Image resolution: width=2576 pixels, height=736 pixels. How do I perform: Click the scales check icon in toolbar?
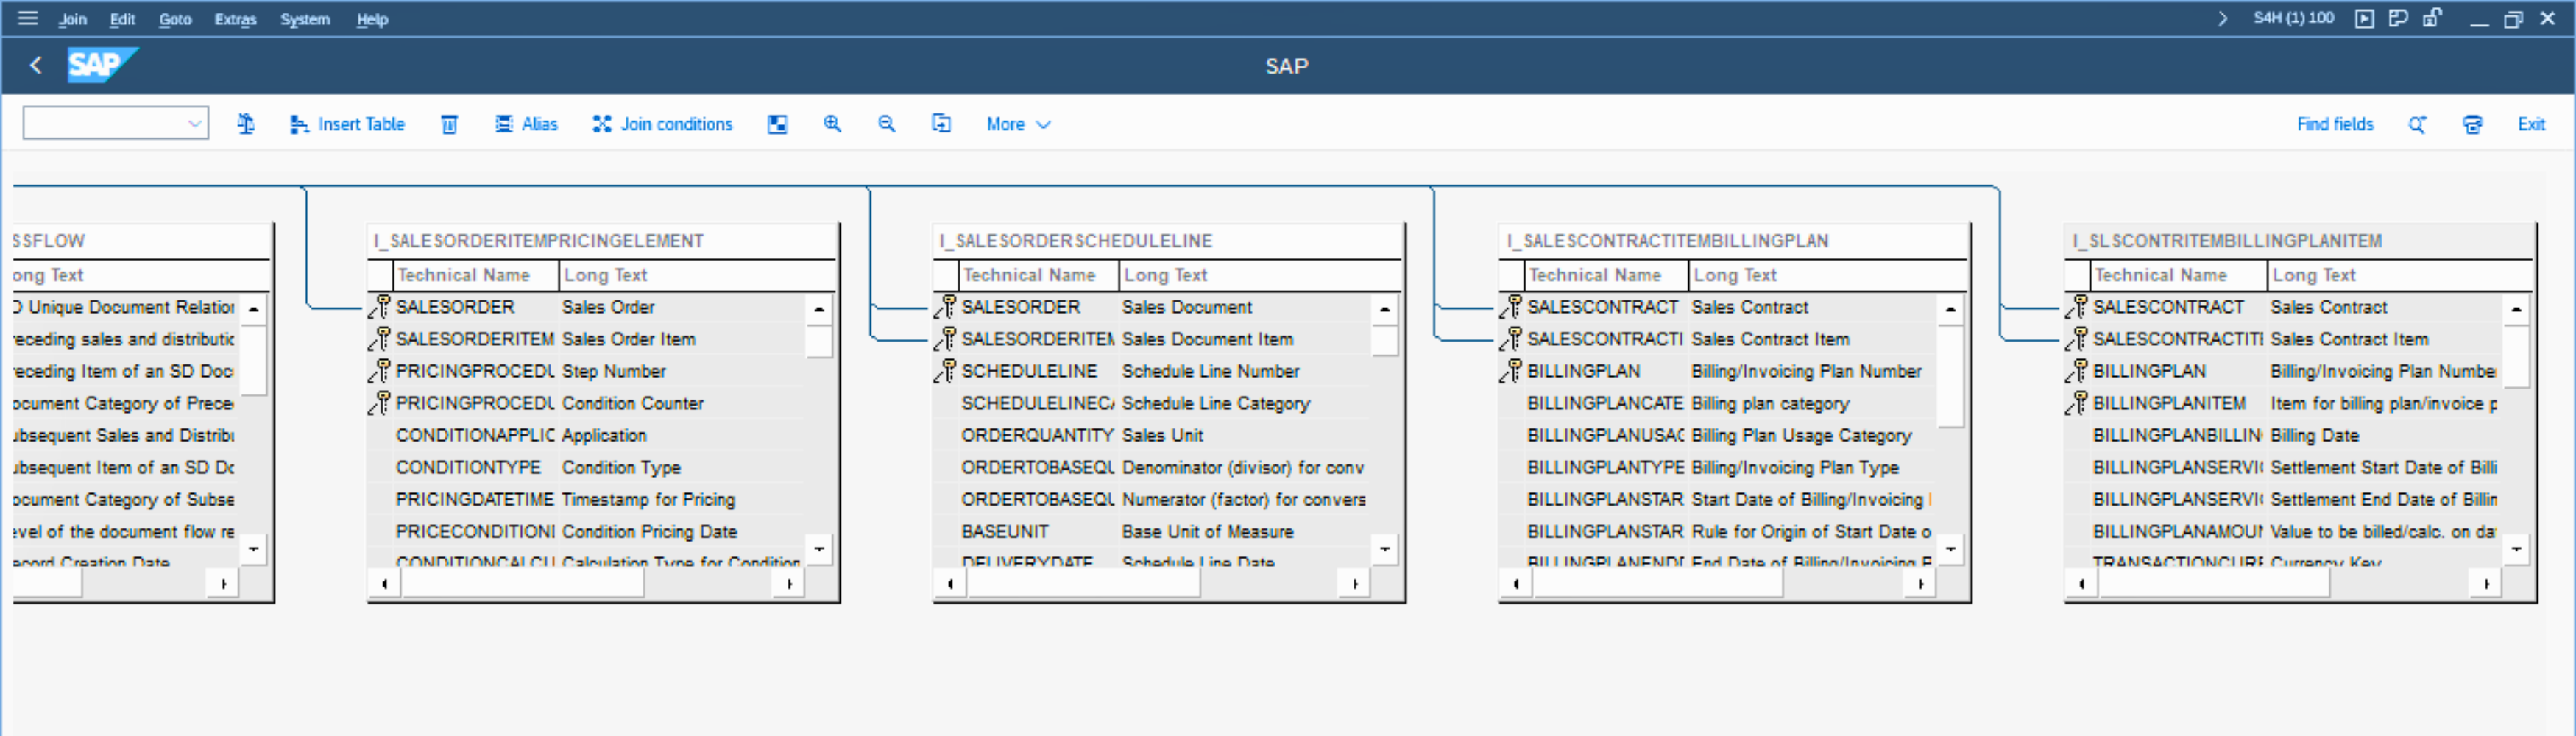click(246, 124)
